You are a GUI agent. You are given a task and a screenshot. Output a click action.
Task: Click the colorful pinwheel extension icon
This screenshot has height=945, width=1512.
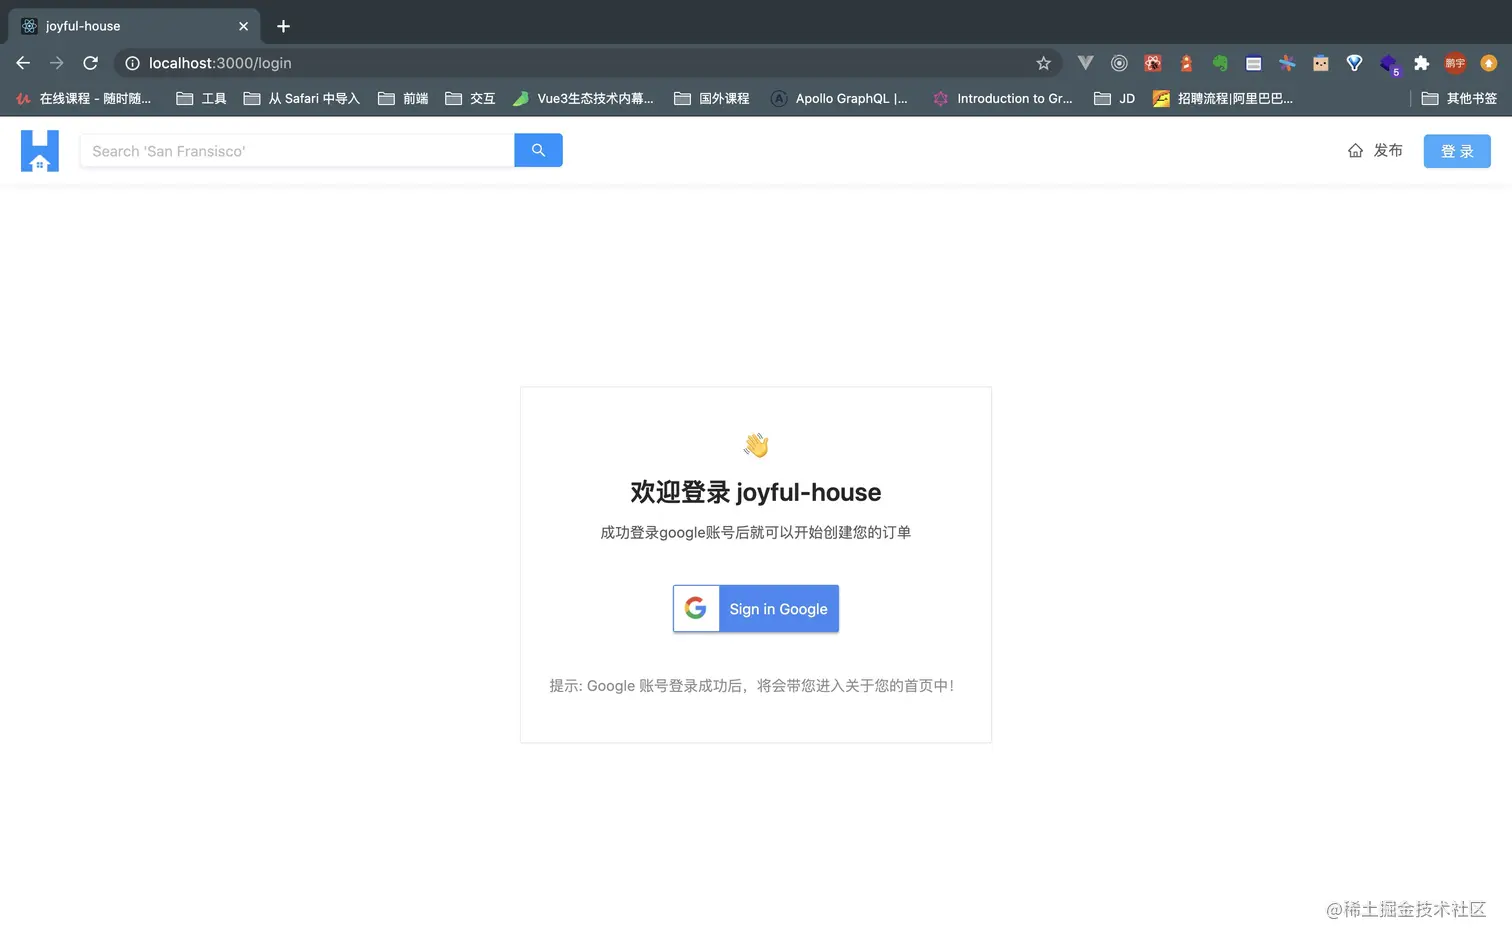click(x=1287, y=63)
